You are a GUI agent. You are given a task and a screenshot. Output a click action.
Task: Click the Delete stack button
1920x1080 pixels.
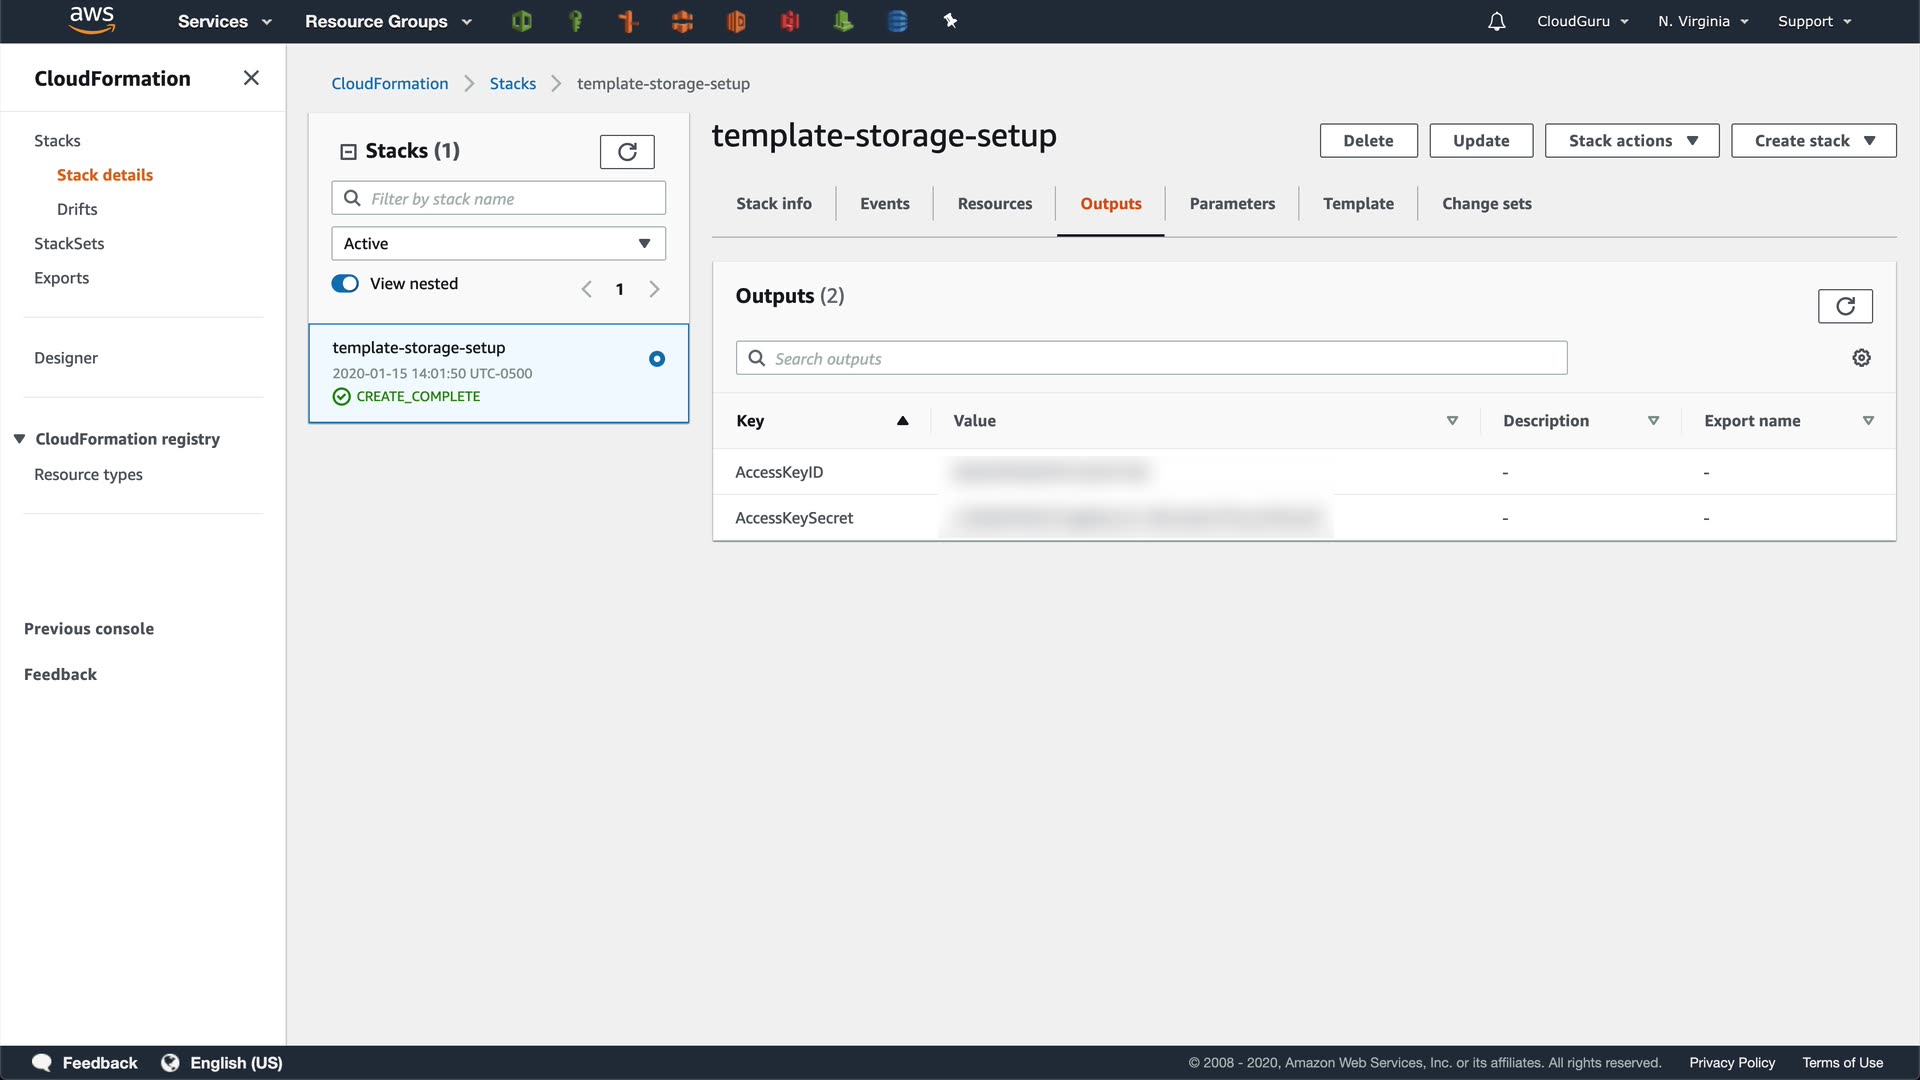tap(1367, 141)
